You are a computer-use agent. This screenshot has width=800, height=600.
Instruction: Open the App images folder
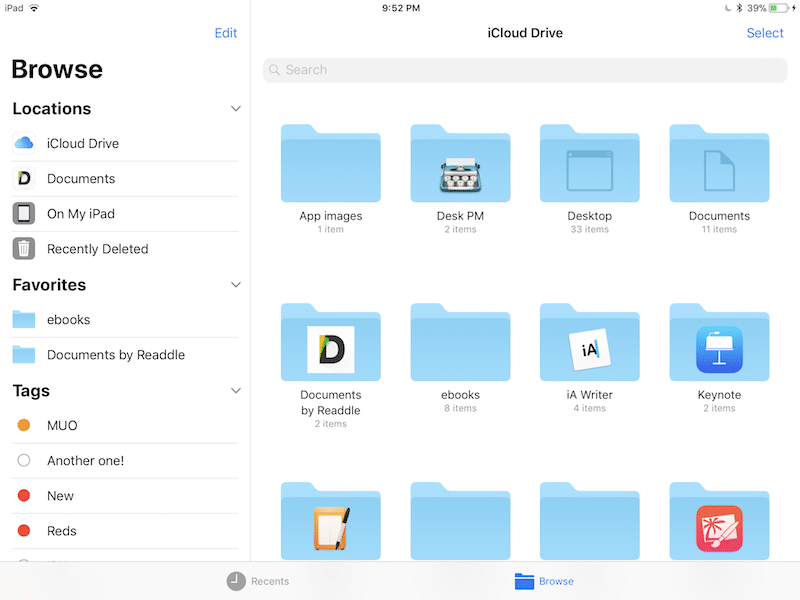click(330, 165)
